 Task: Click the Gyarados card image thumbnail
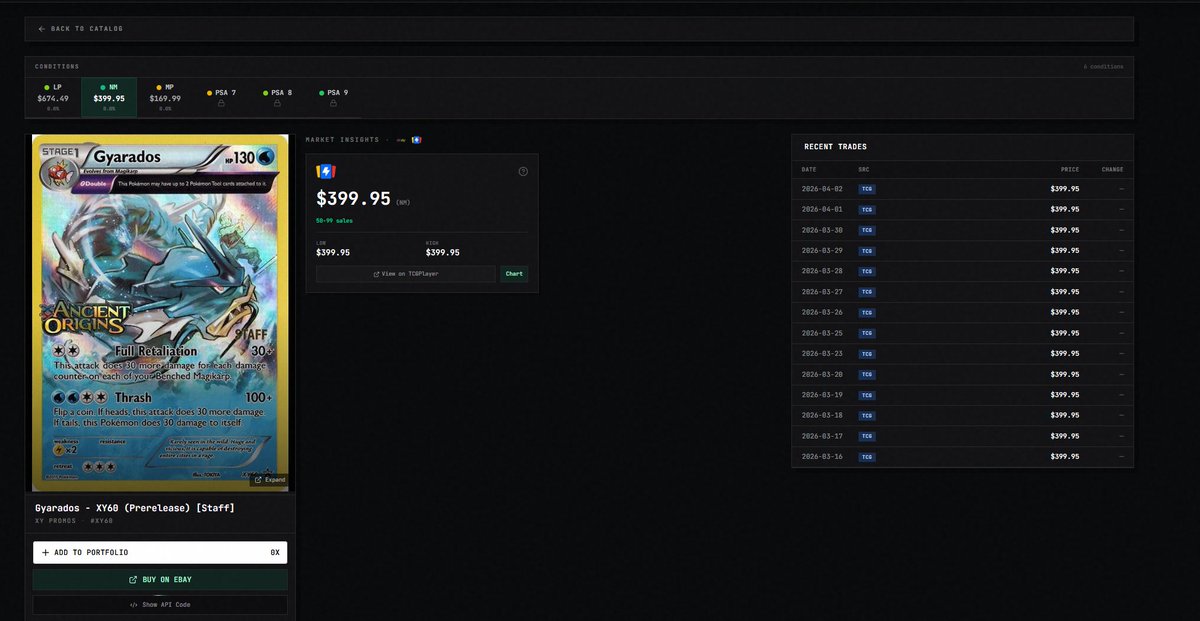(161, 313)
